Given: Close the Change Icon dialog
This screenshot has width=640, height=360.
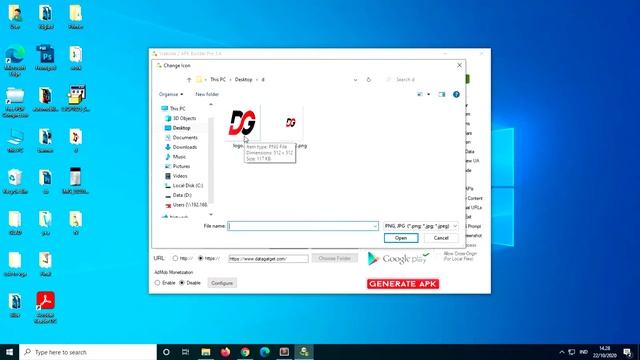Looking at the screenshot, I should click(x=459, y=65).
